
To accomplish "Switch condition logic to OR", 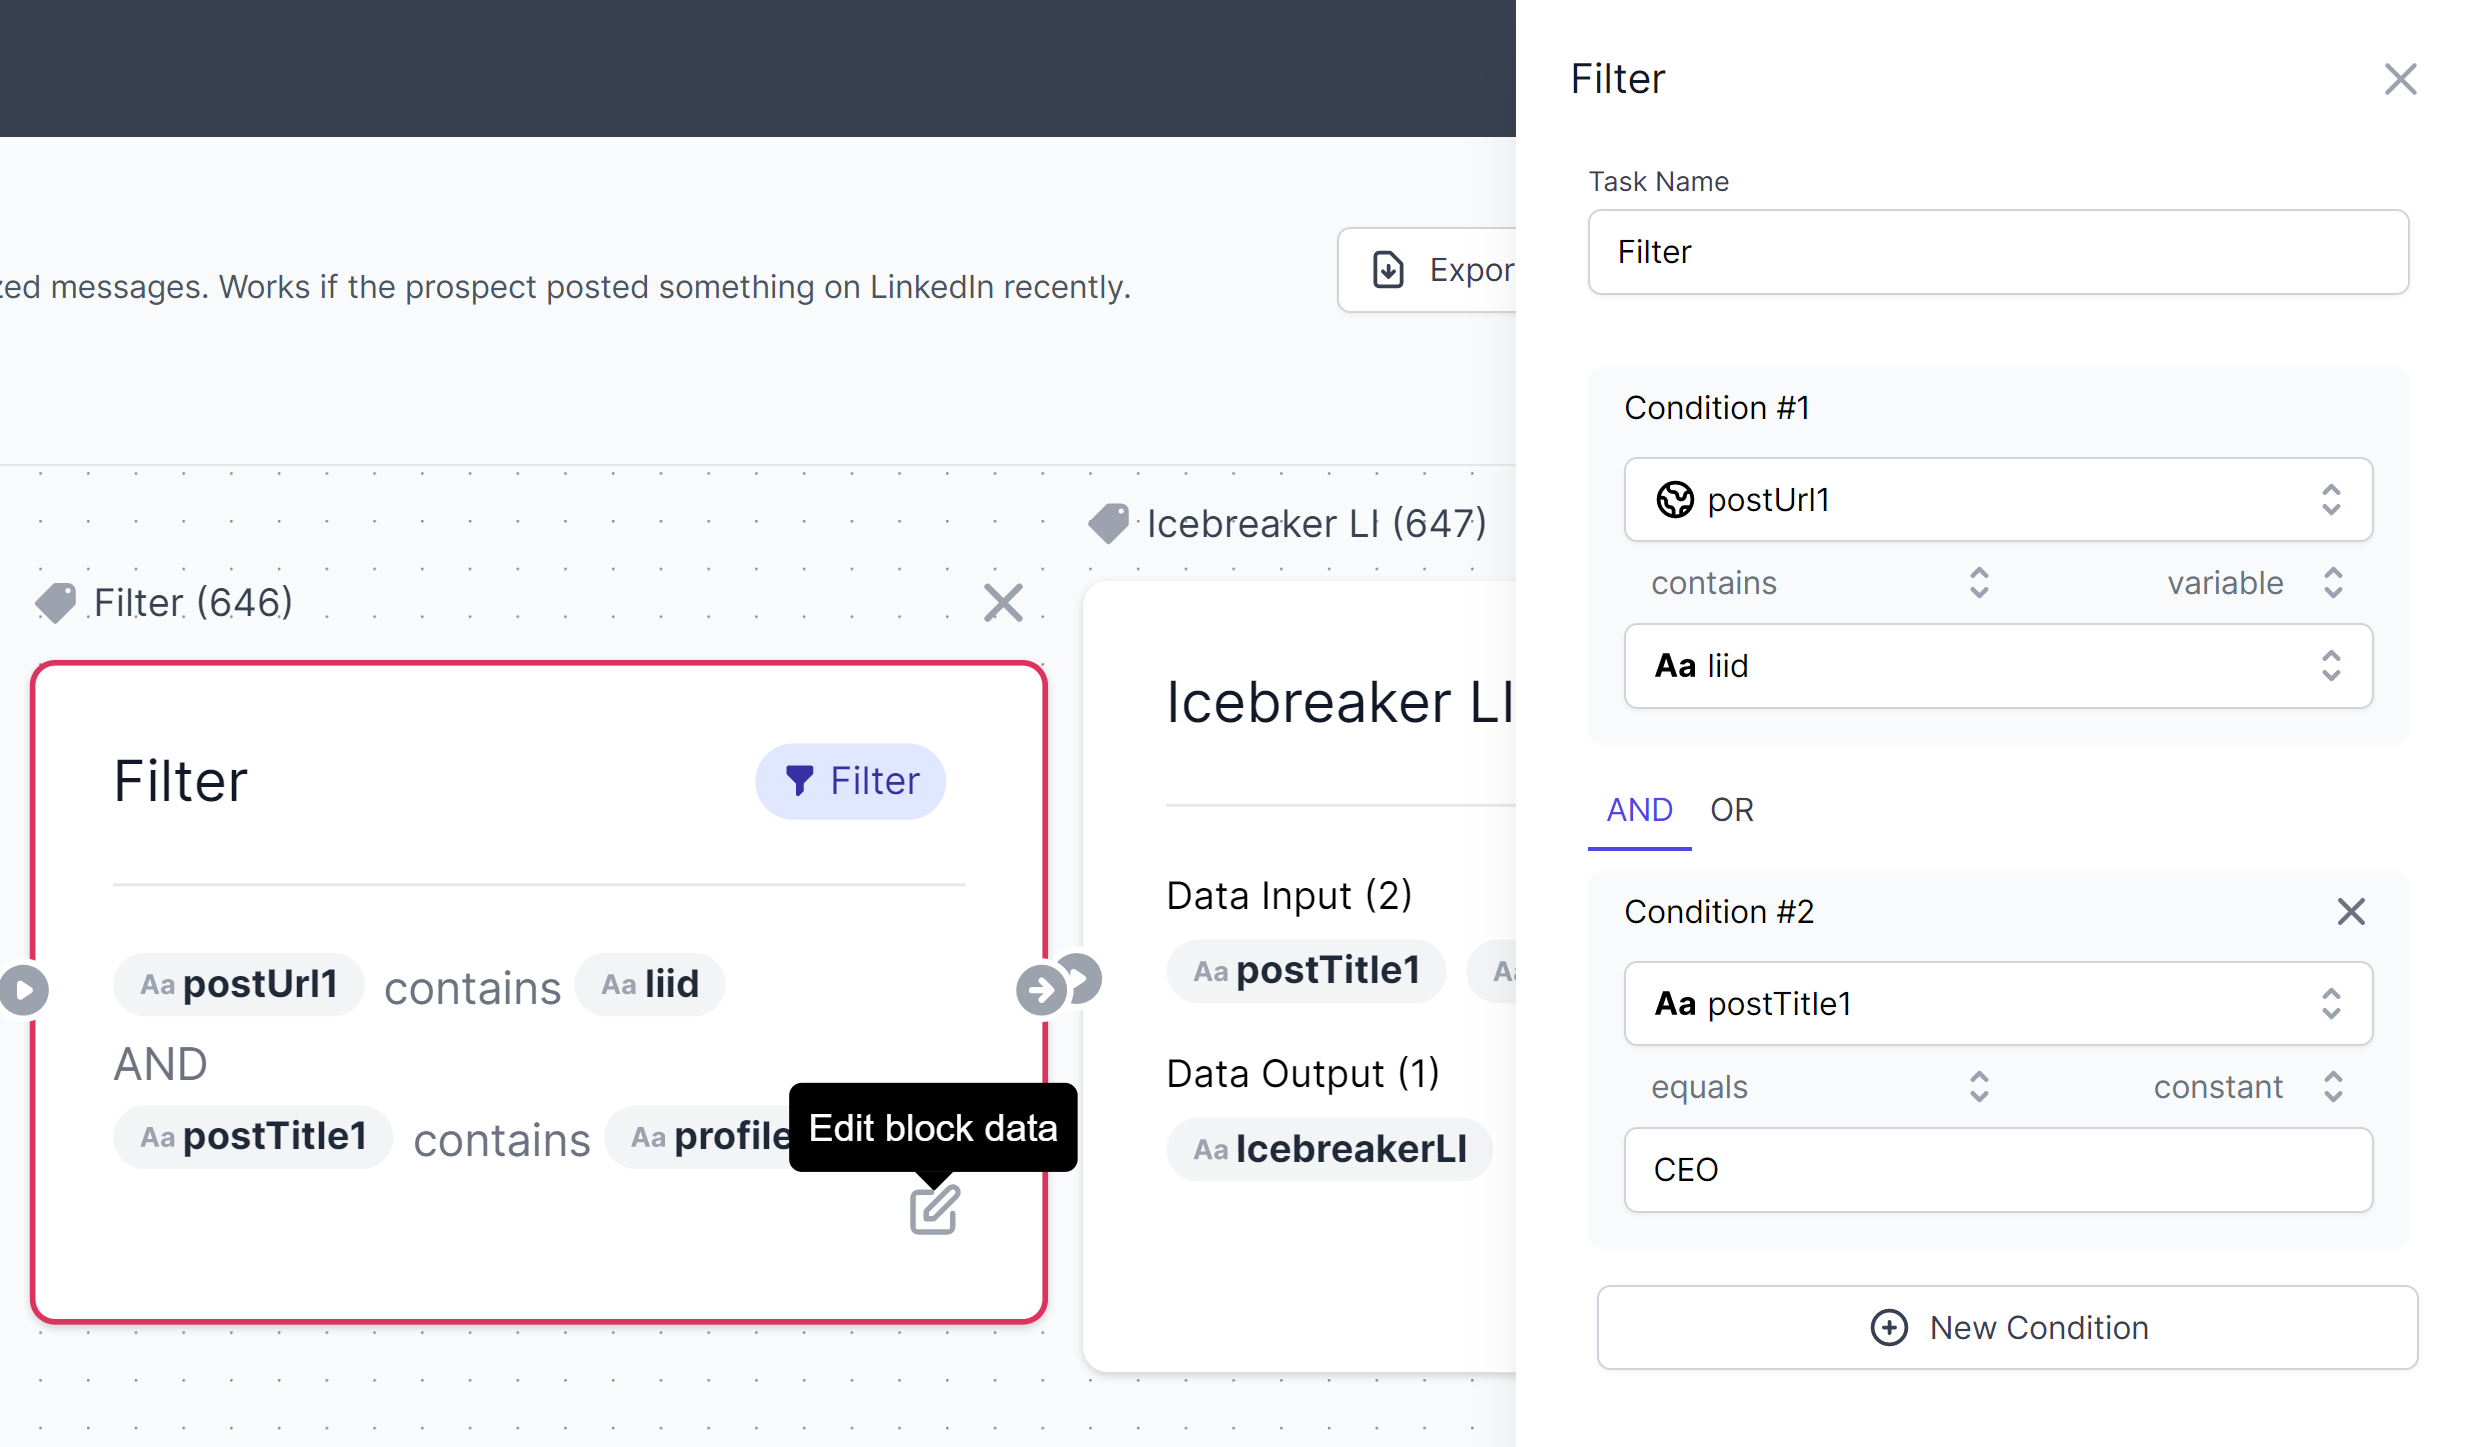I will point(1731,810).
